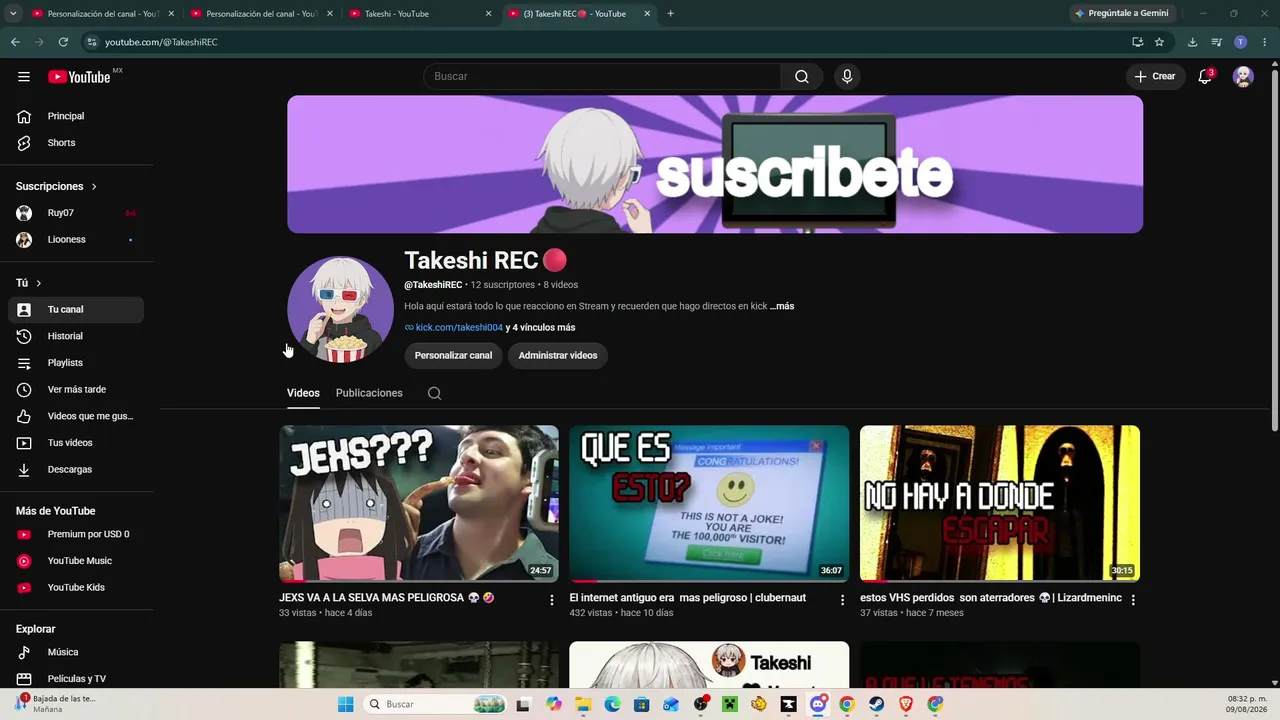The width and height of the screenshot is (1280, 720).
Task: Open the 'QUE ES ESTO?' video thumbnail
Action: [709, 503]
